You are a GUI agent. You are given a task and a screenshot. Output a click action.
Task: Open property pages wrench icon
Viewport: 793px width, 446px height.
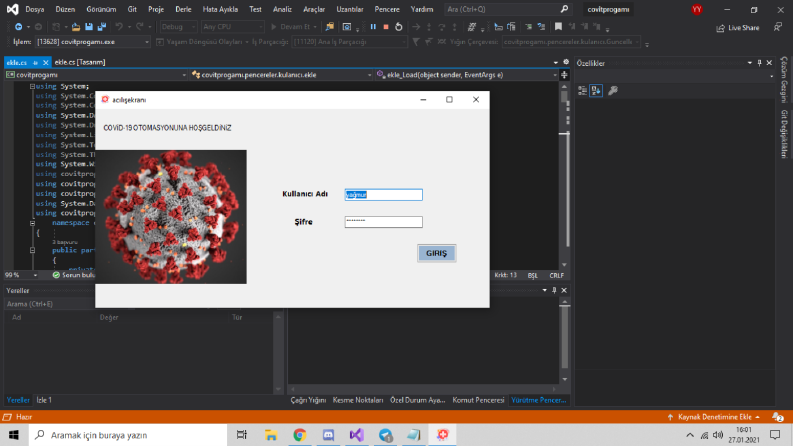613,91
